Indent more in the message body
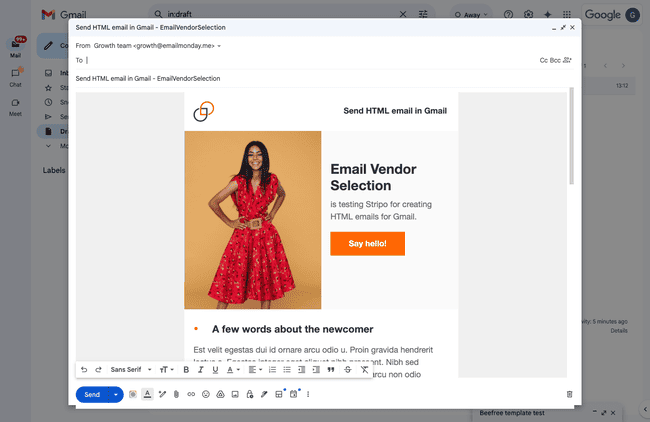 click(x=316, y=369)
